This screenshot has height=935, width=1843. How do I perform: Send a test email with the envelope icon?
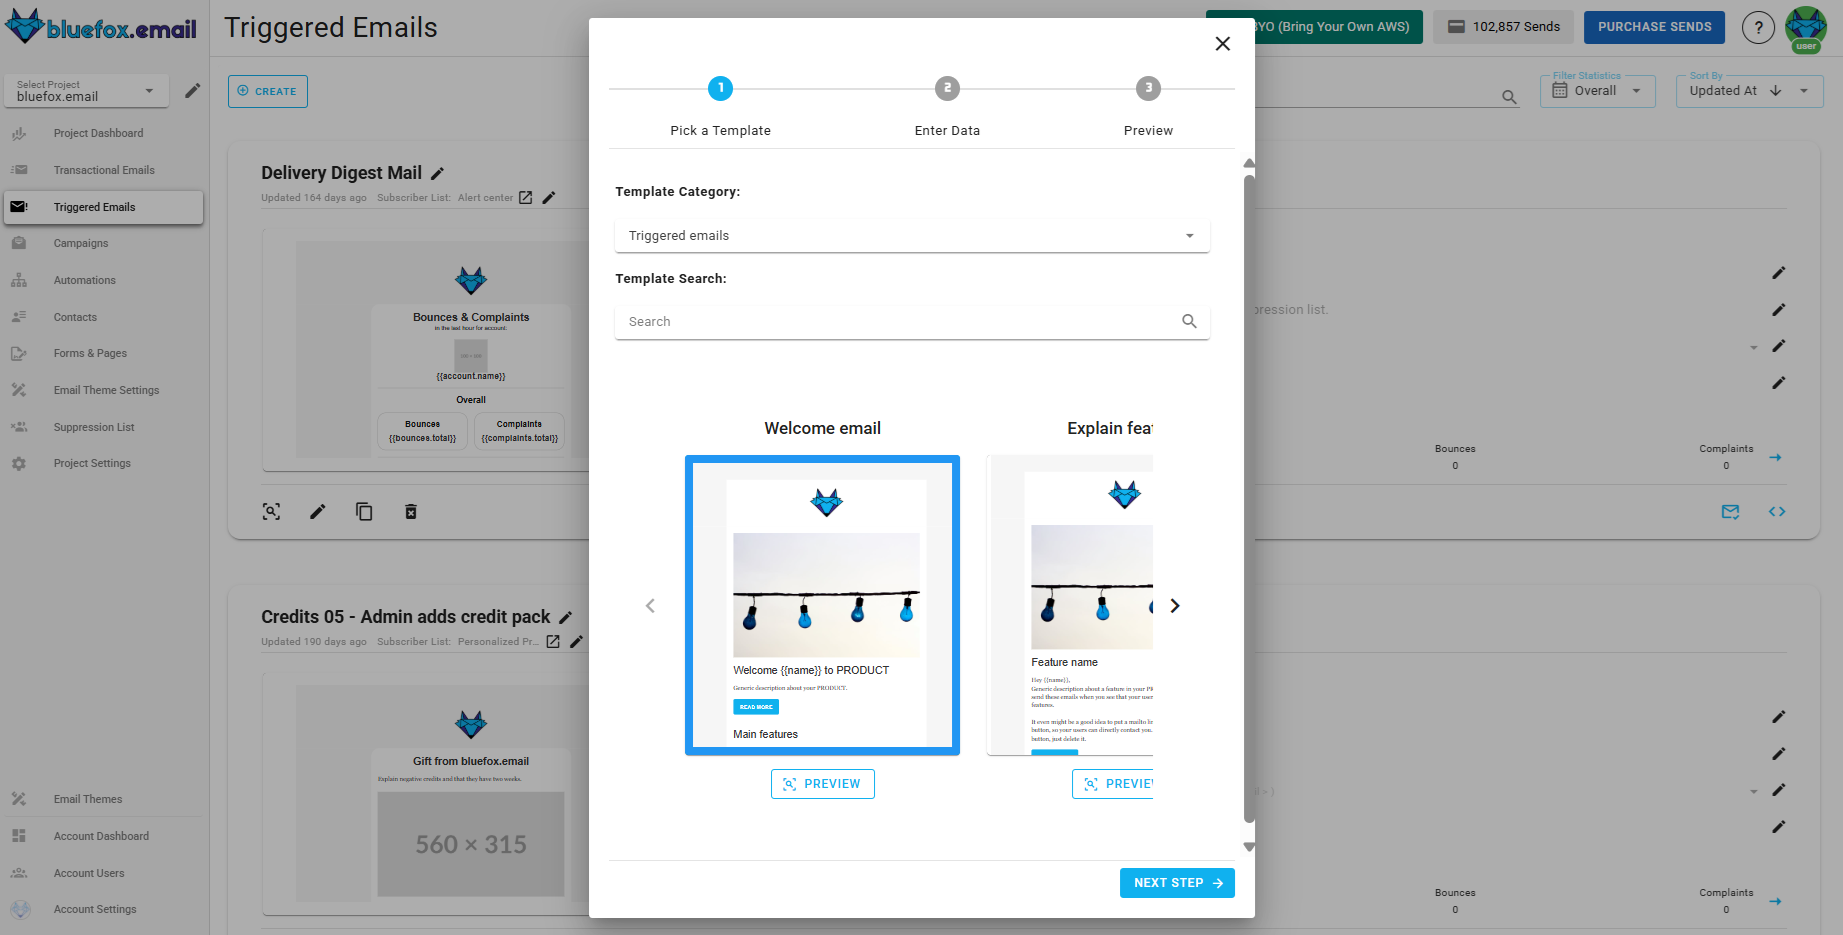coord(1731,511)
